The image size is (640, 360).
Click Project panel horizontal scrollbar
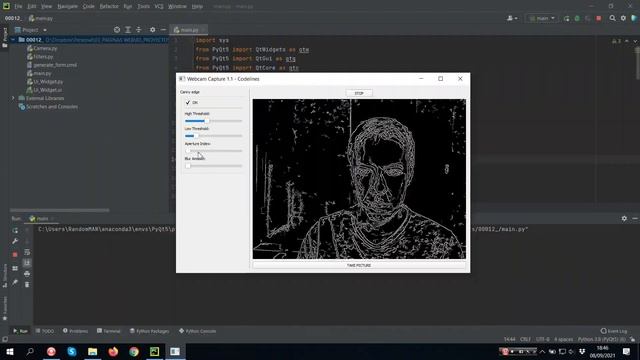(x=60, y=210)
